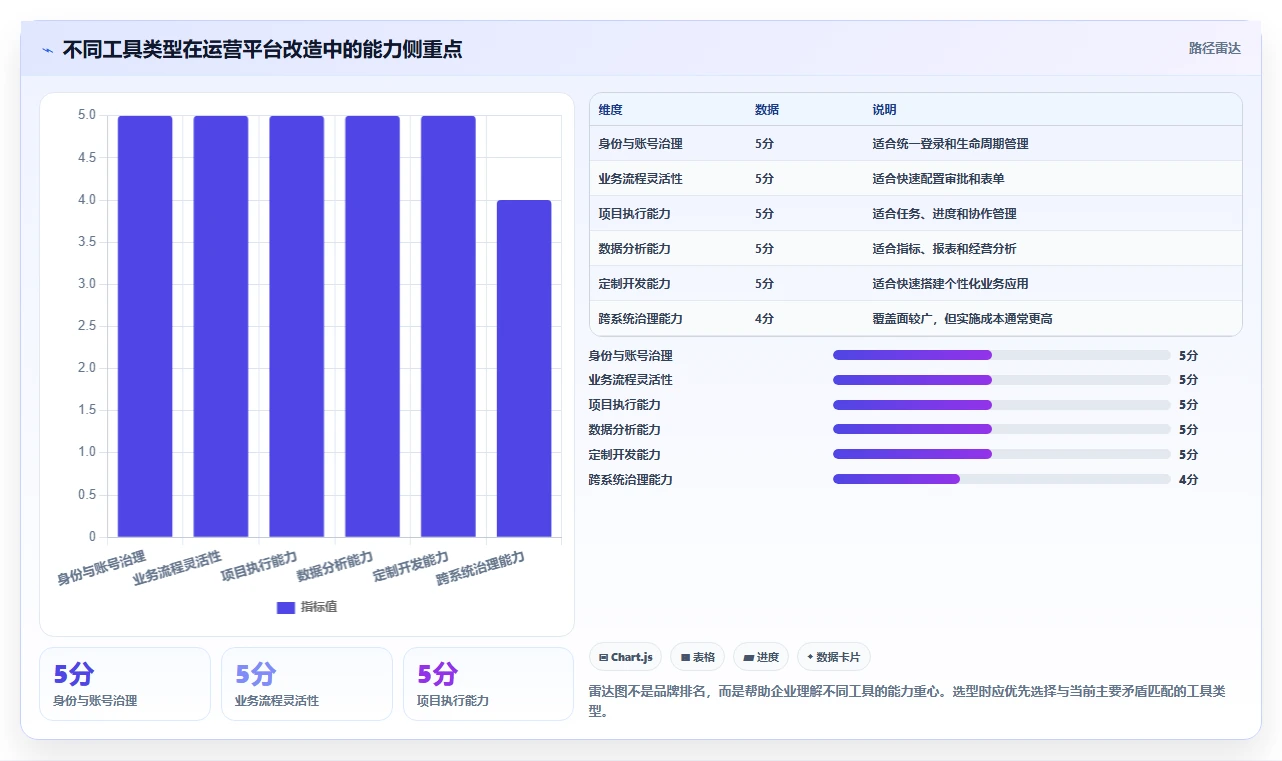Click the 项目执行能力 bar in the chart
The height and width of the screenshot is (761, 1282).
(x=297, y=326)
